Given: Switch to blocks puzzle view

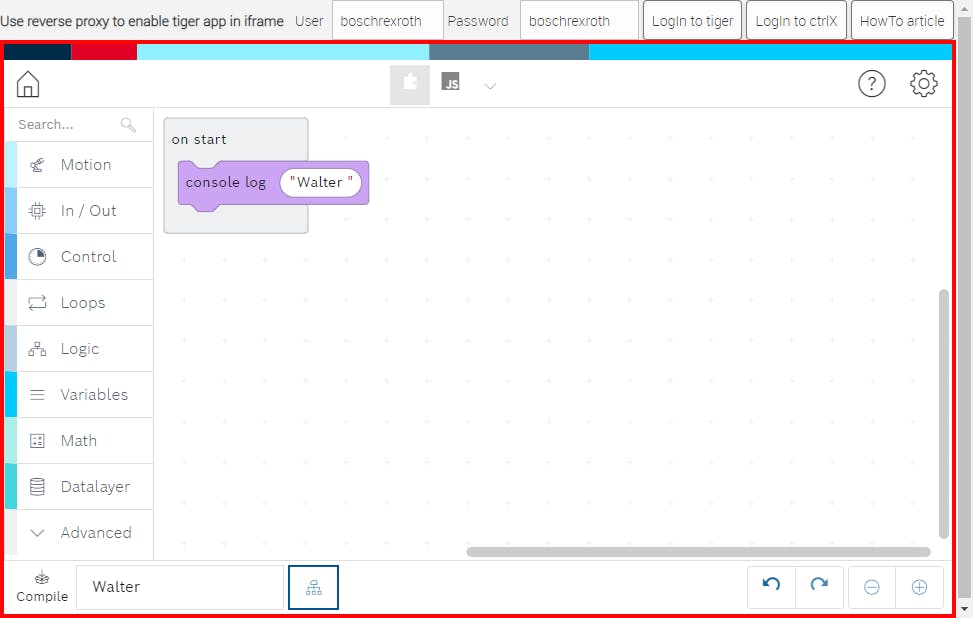Looking at the screenshot, I should (410, 85).
